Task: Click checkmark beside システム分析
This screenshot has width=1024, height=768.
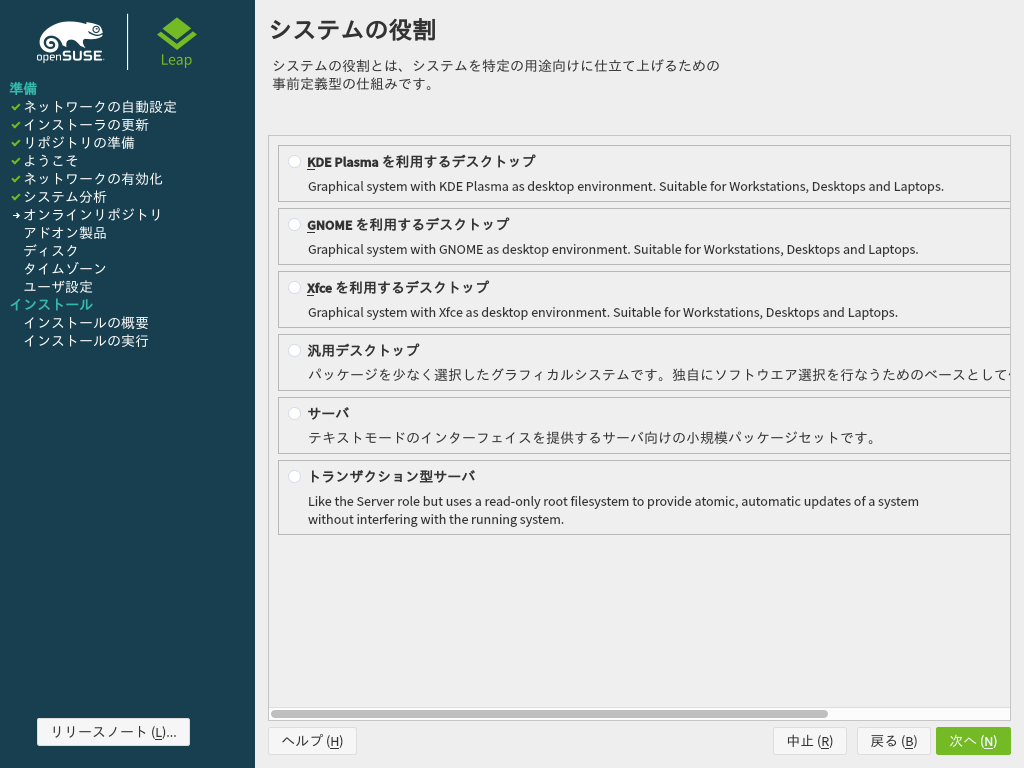Action: tap(16, 197)
